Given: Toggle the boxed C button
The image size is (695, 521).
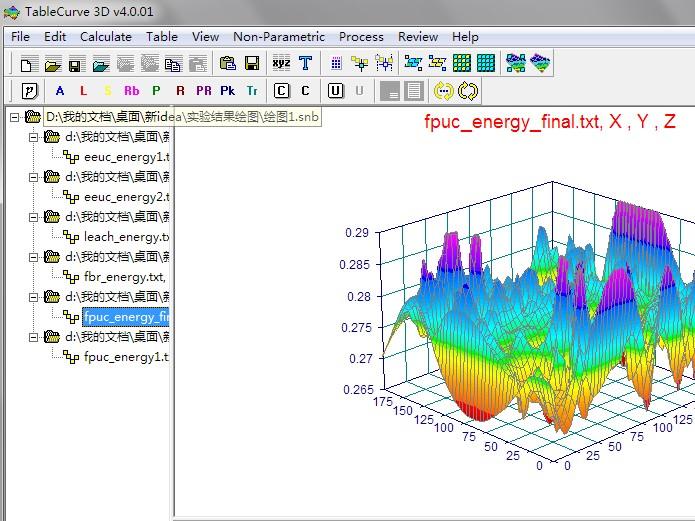Looking at the screenshot, I should point(281,91).
